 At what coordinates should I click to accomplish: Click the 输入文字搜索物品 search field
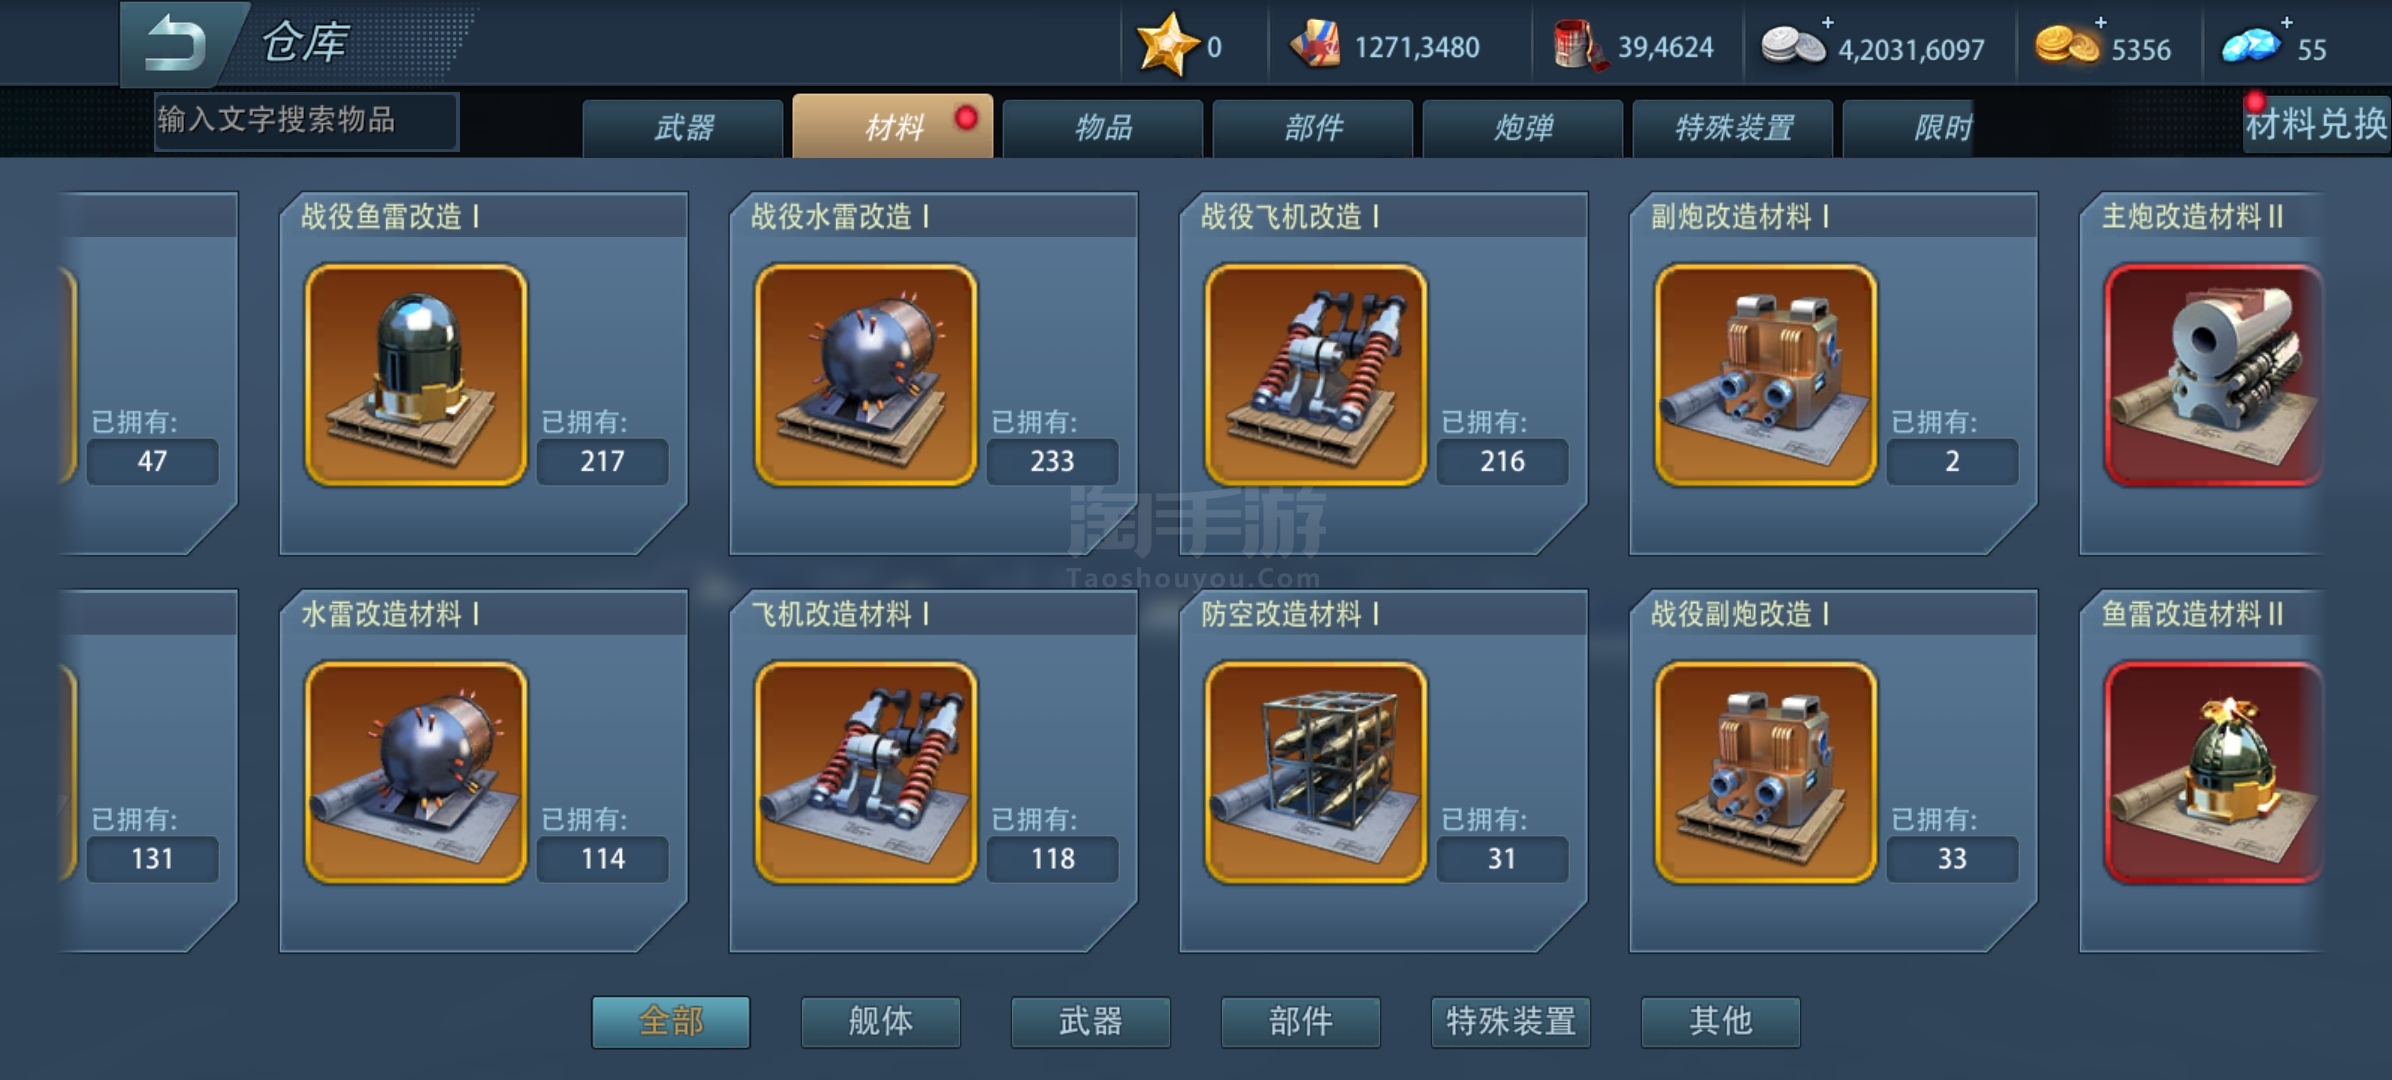click(306, 121)
